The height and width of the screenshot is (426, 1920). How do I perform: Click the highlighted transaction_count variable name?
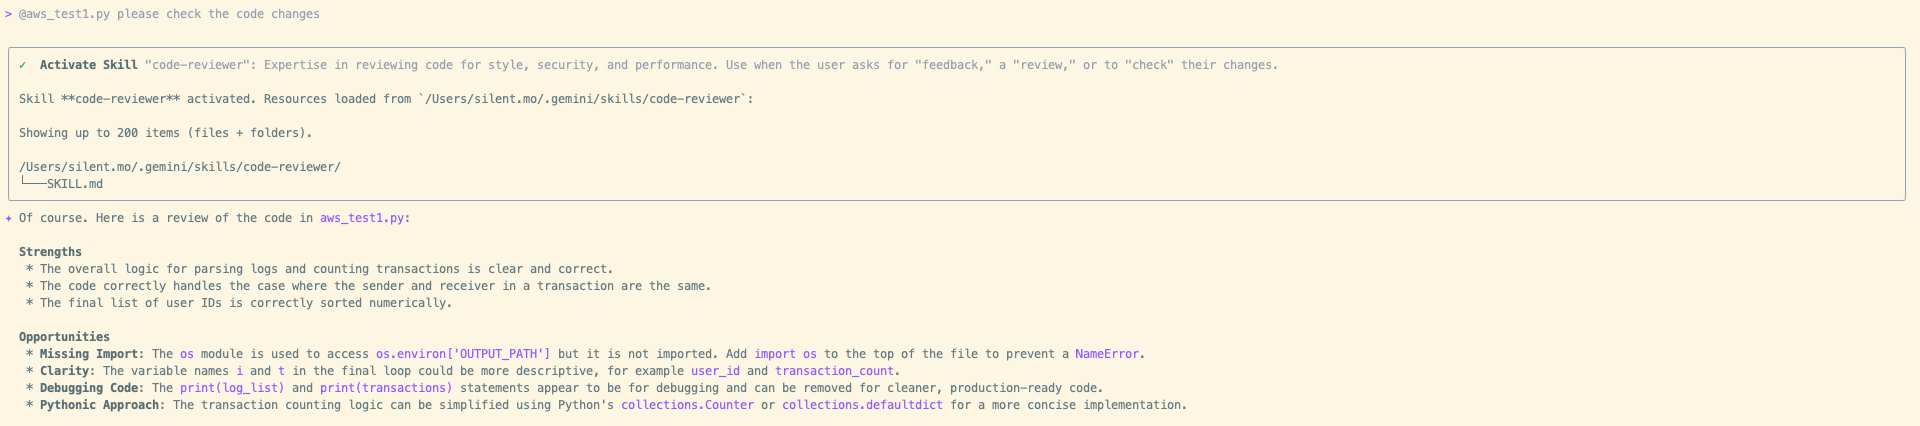pyautogui.click(x=834, y=371)
